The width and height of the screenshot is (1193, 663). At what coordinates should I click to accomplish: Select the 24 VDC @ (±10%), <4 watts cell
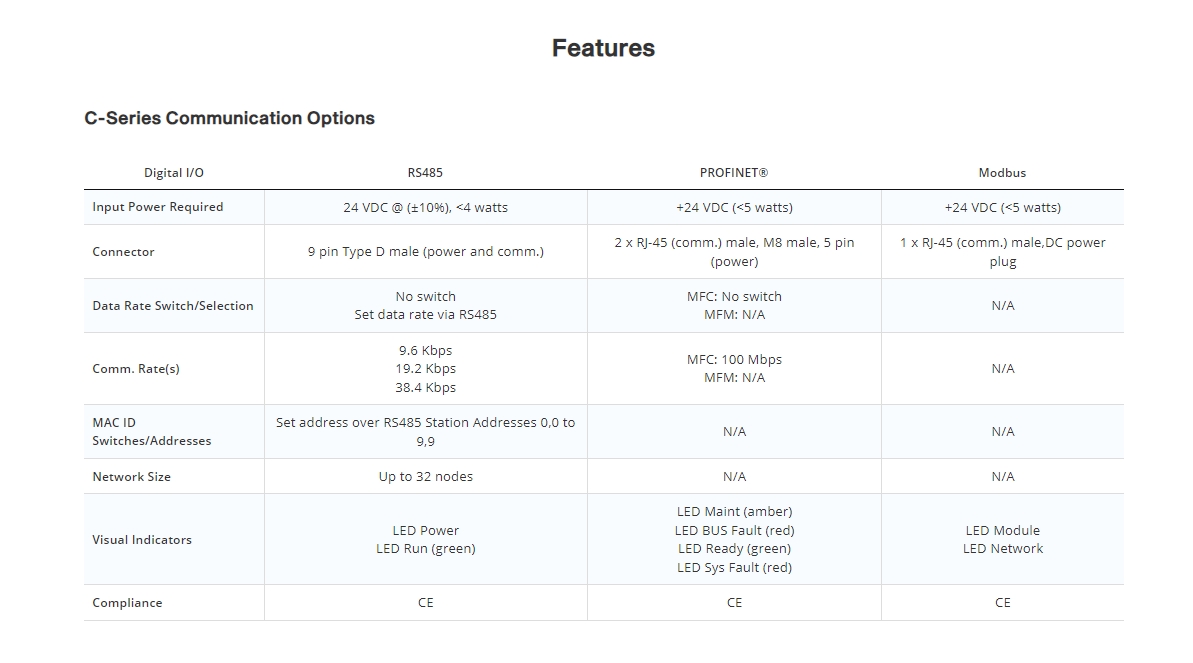pos(425,208)
